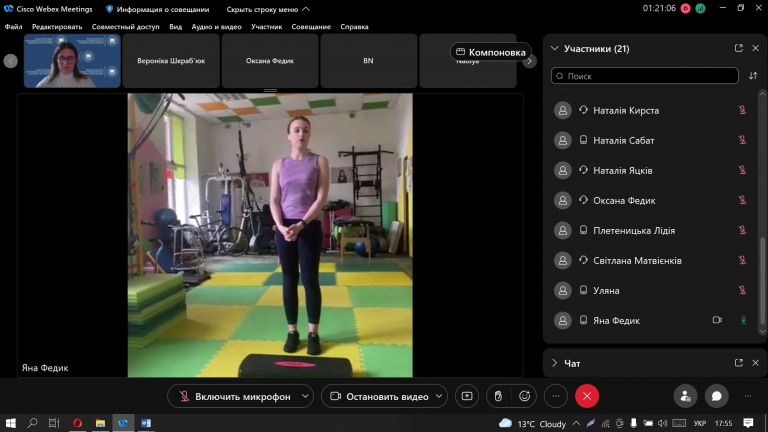The height and width of the screenshot is (432, 768).
Task: Toggle the participants panel icon
Action: (685, 396)
